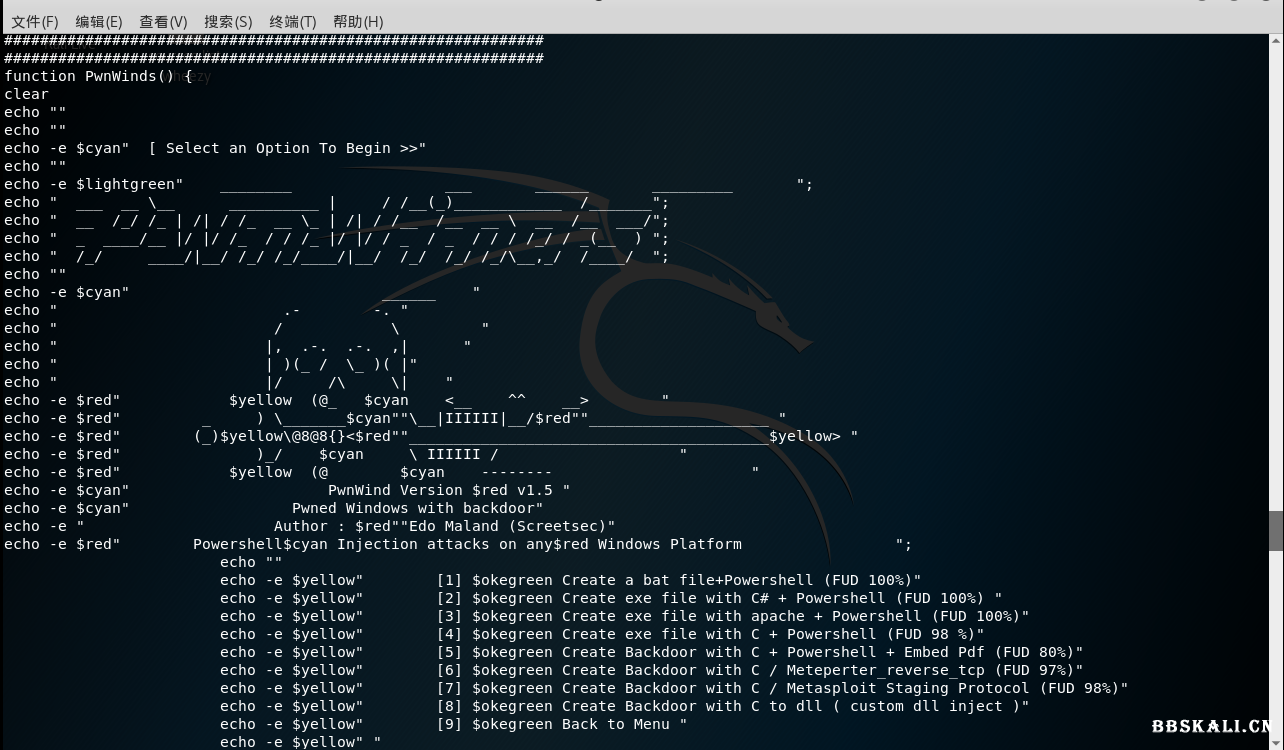Click option [5] Embed Pdf backdoor line
1284x750 pixels.
(x=760, y=652)
